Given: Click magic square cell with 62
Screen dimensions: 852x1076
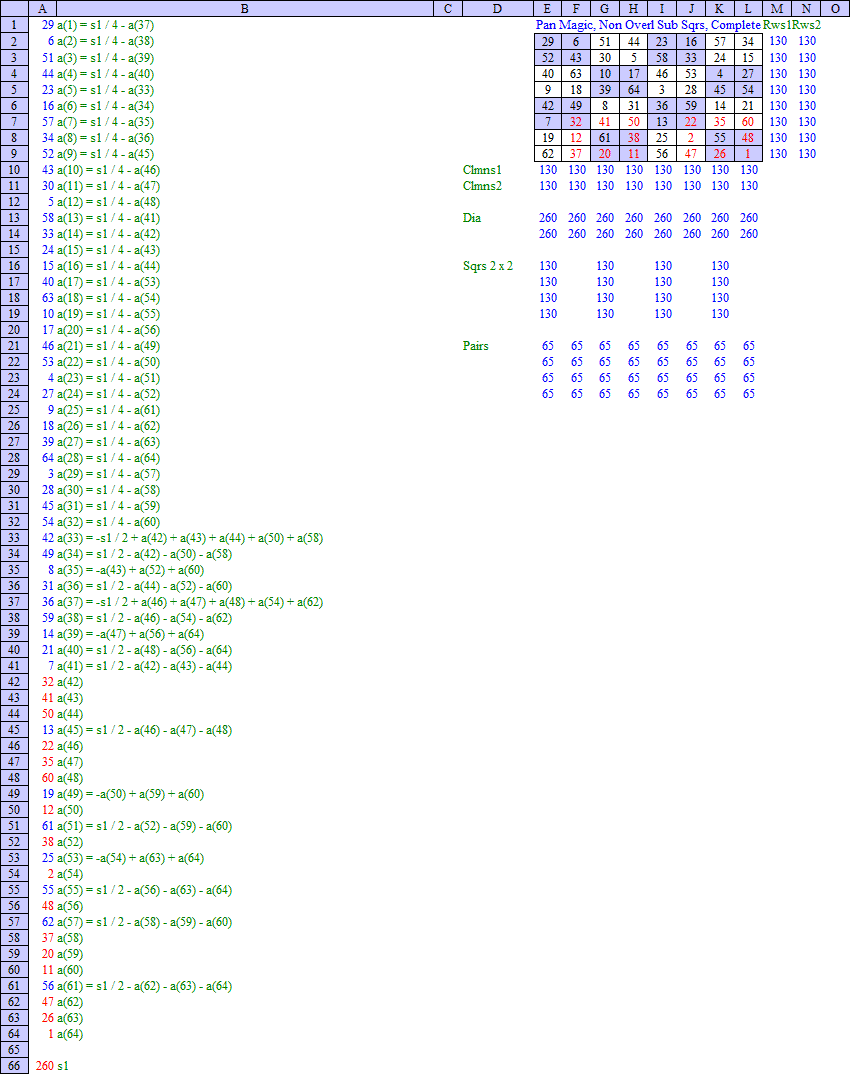Looking at the screenshot, I should tap(547, 154).
